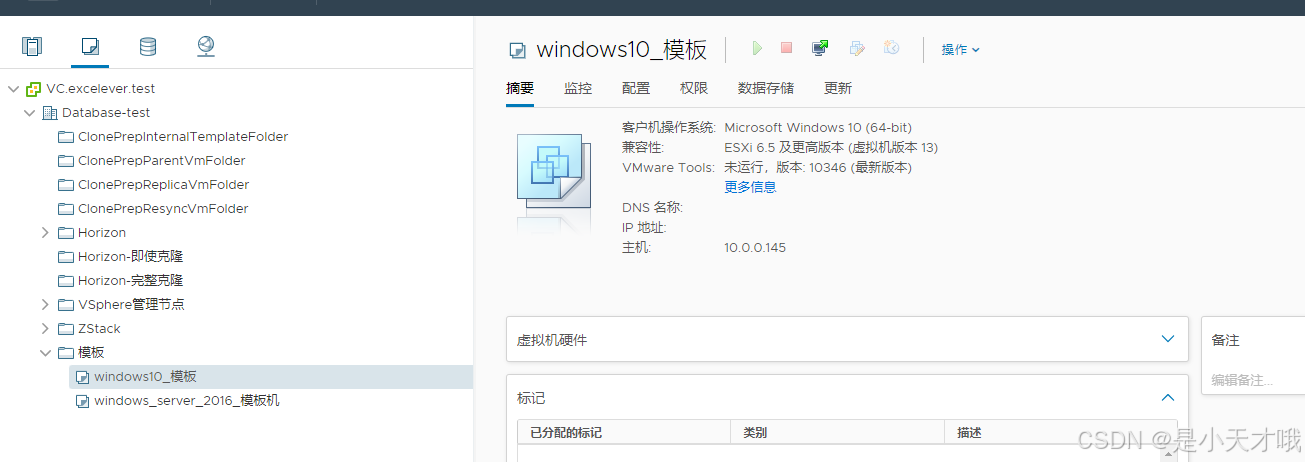The height and width of the screenshot is (462, 1305).
Task: Collapse the Database-test datacenter node
Action: (29, 113)
